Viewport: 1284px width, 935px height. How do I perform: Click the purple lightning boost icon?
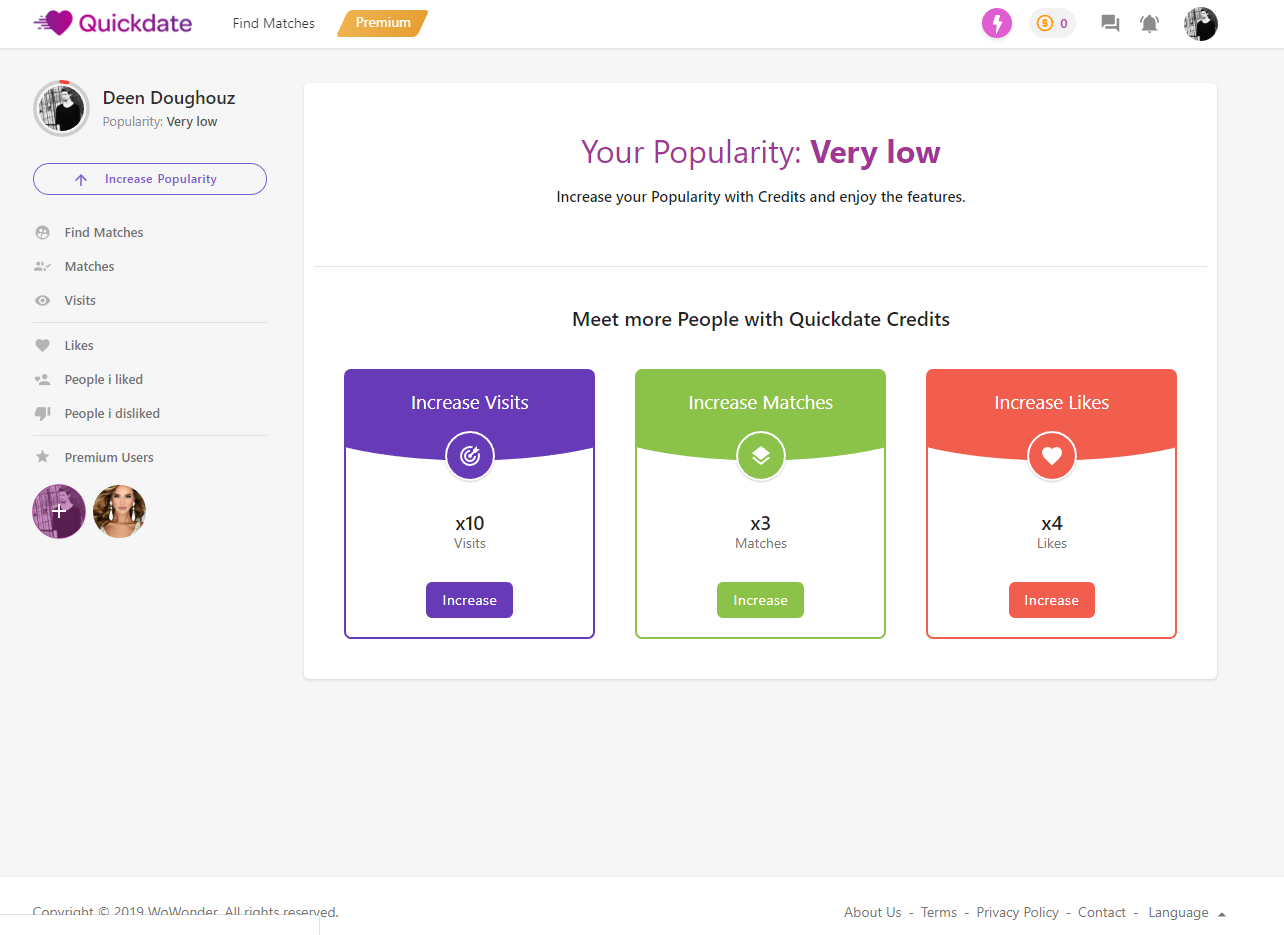tap(996, 23)
